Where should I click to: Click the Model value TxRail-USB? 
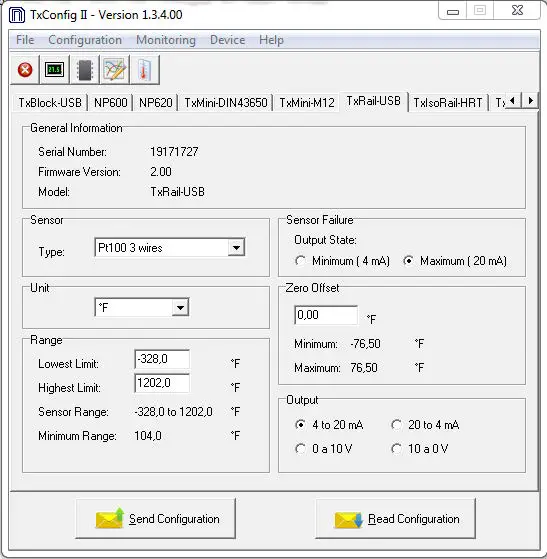[177, 192]
